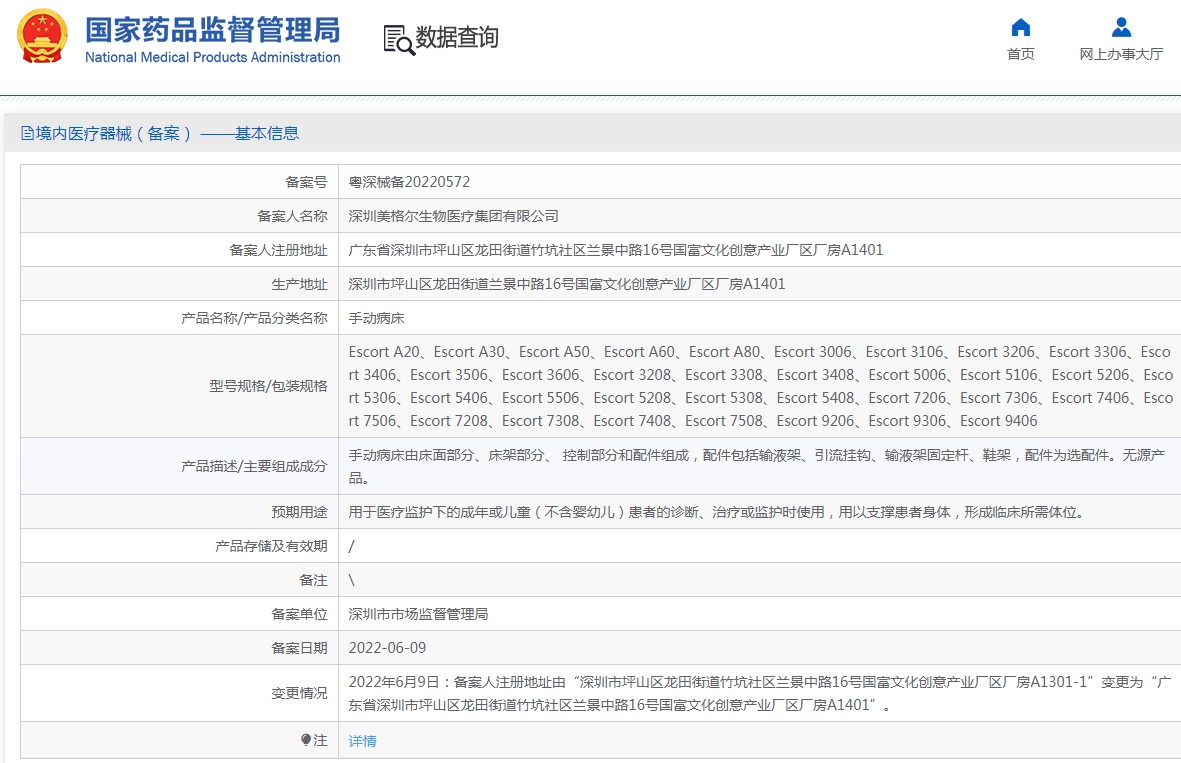Click the production address value starting 深圳市坪山区
1181x763 pixels.
566,284
